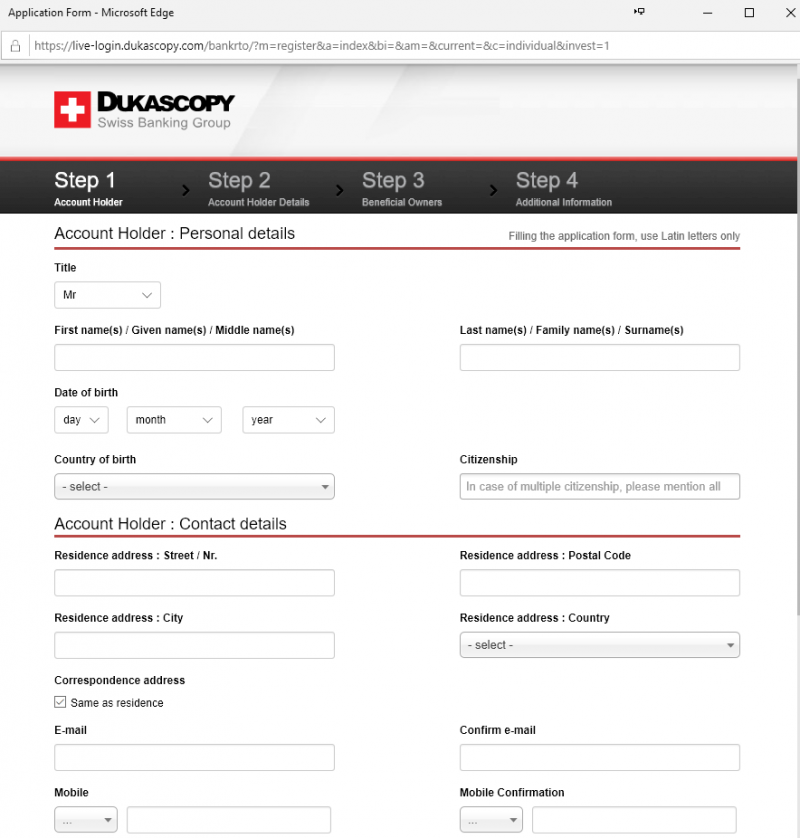Open the Mobile country code dropdown
The image size is (800, 838).
pyautogui.click(x=86, y=820)
